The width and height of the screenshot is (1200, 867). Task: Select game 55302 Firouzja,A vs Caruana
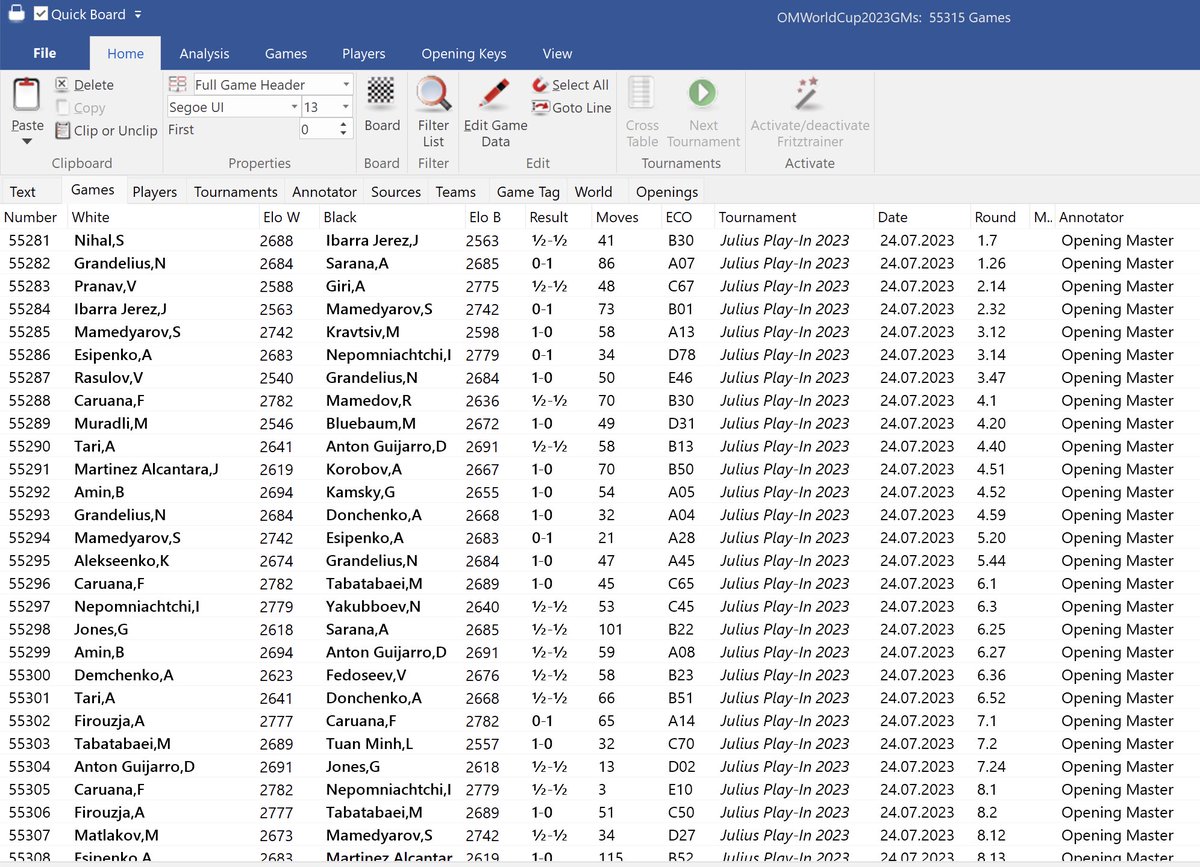pyautogui.click(x=600, y=721)
